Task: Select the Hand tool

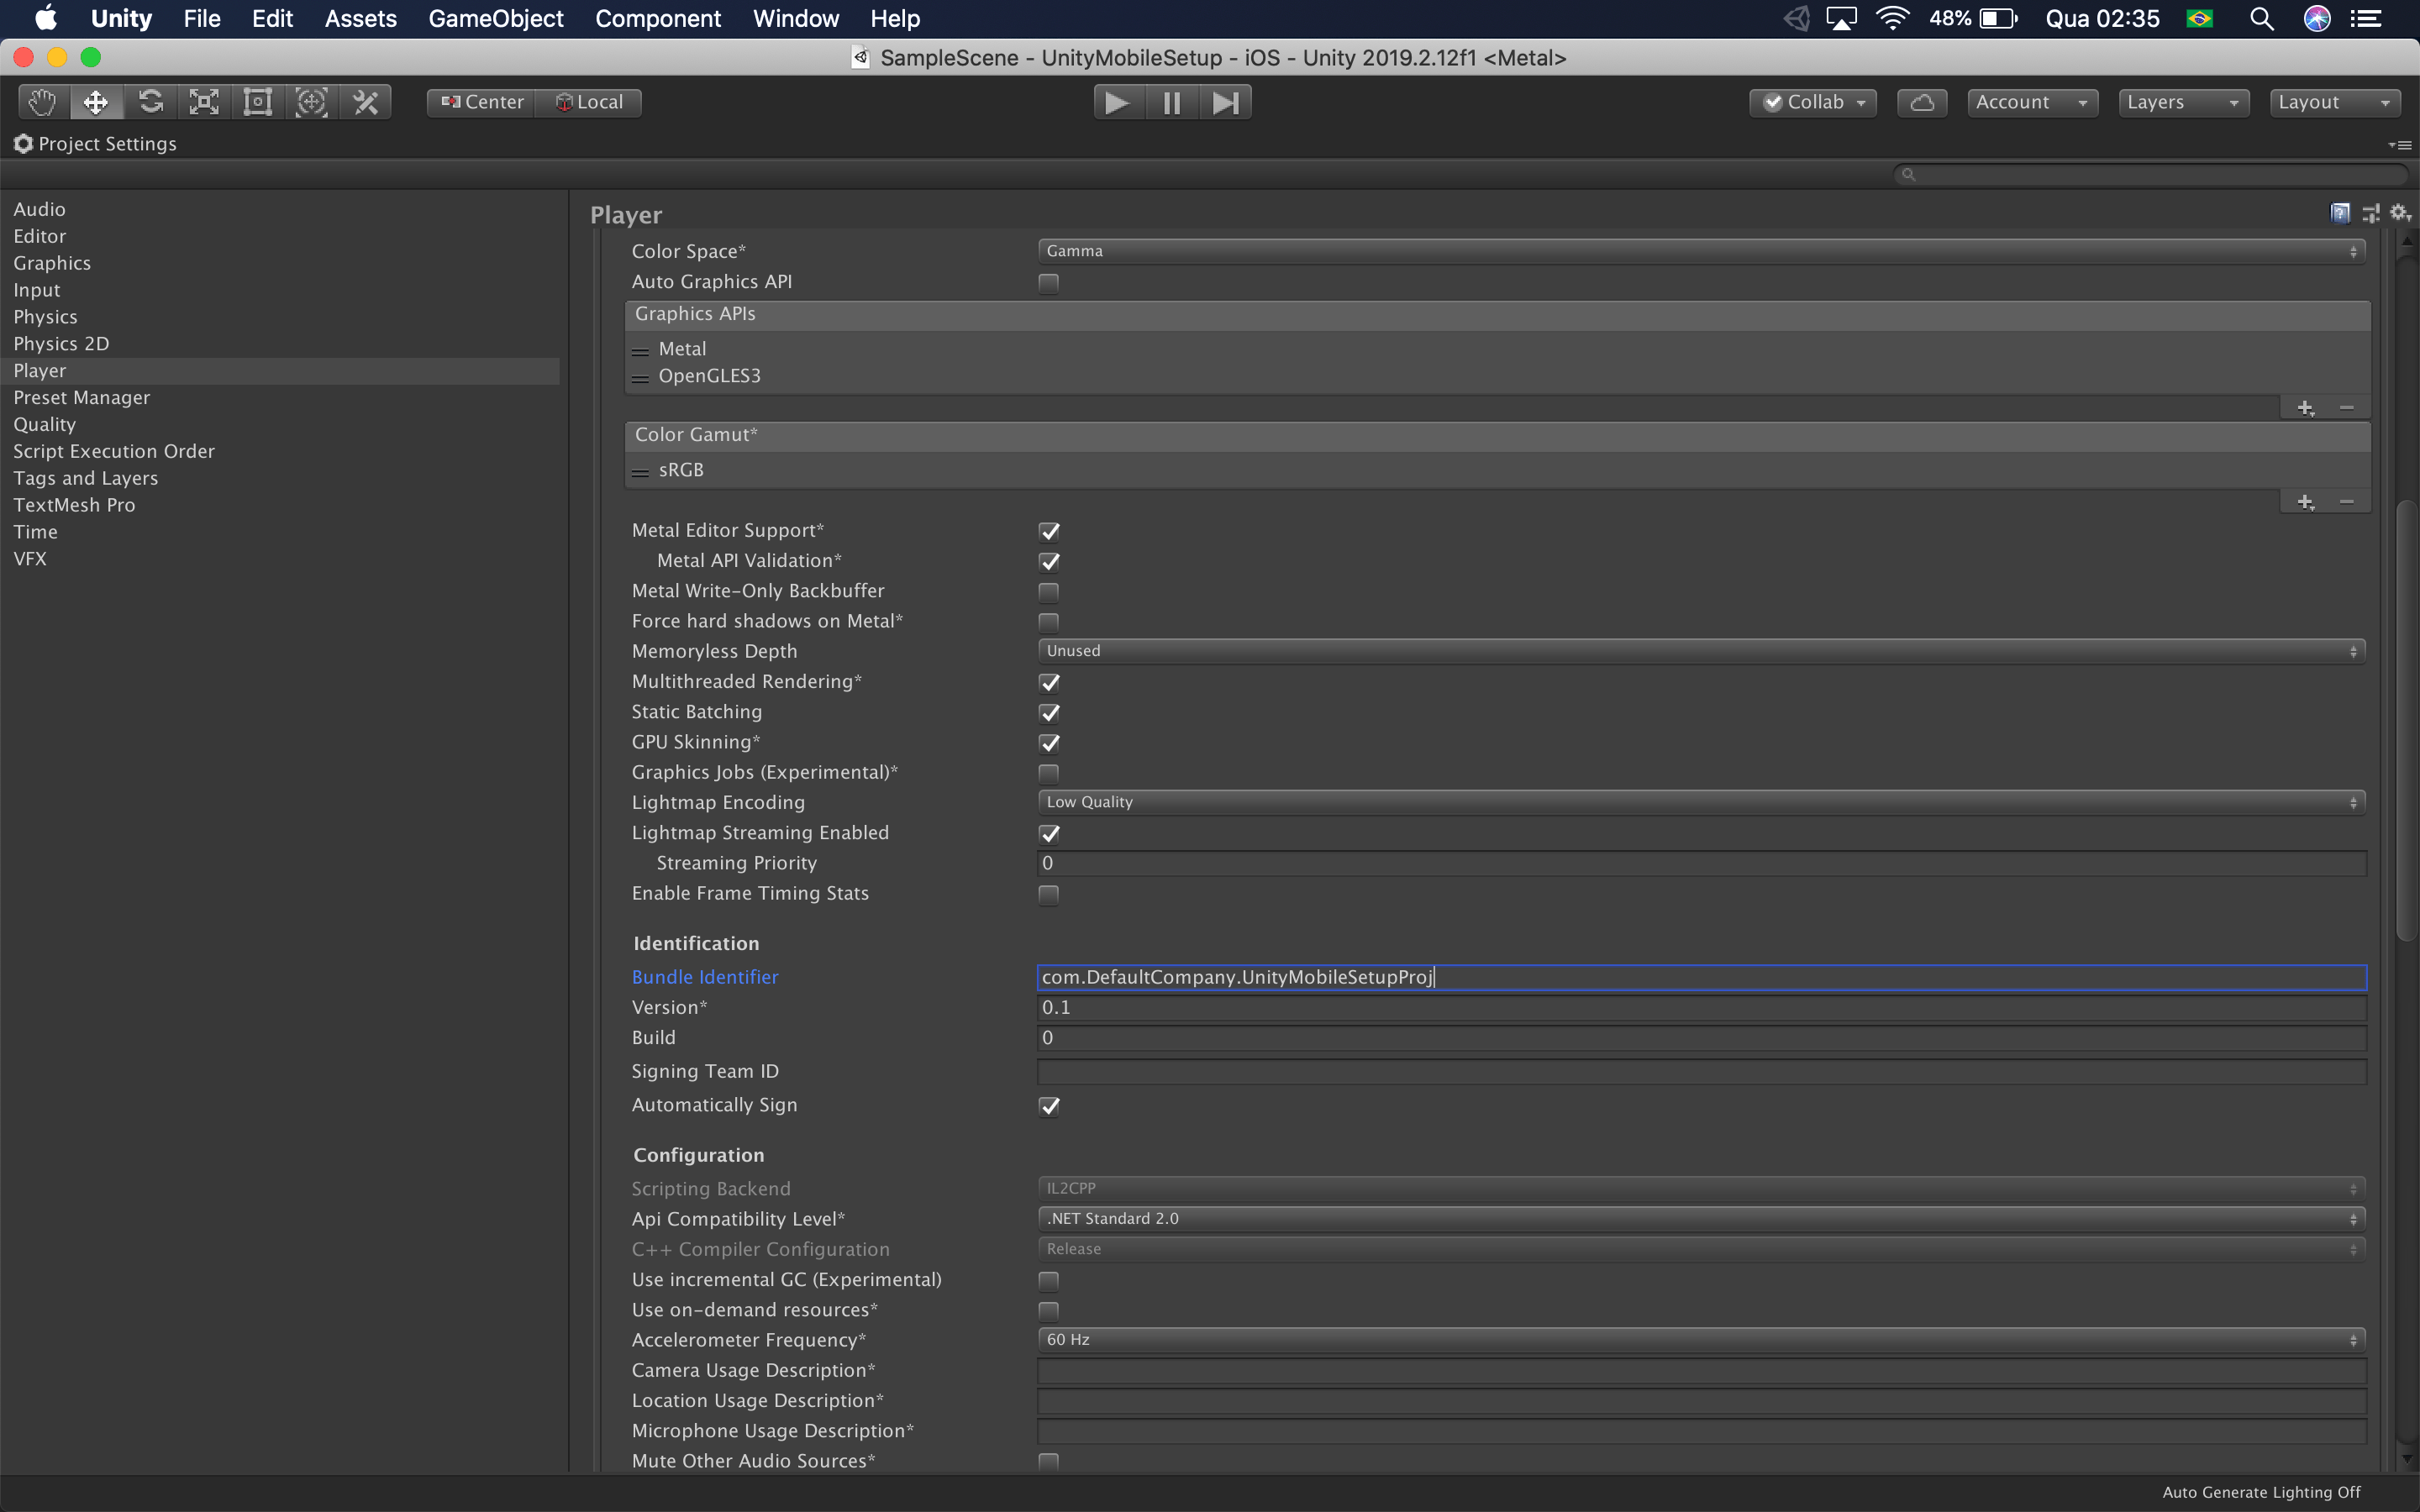Action: 43,102
